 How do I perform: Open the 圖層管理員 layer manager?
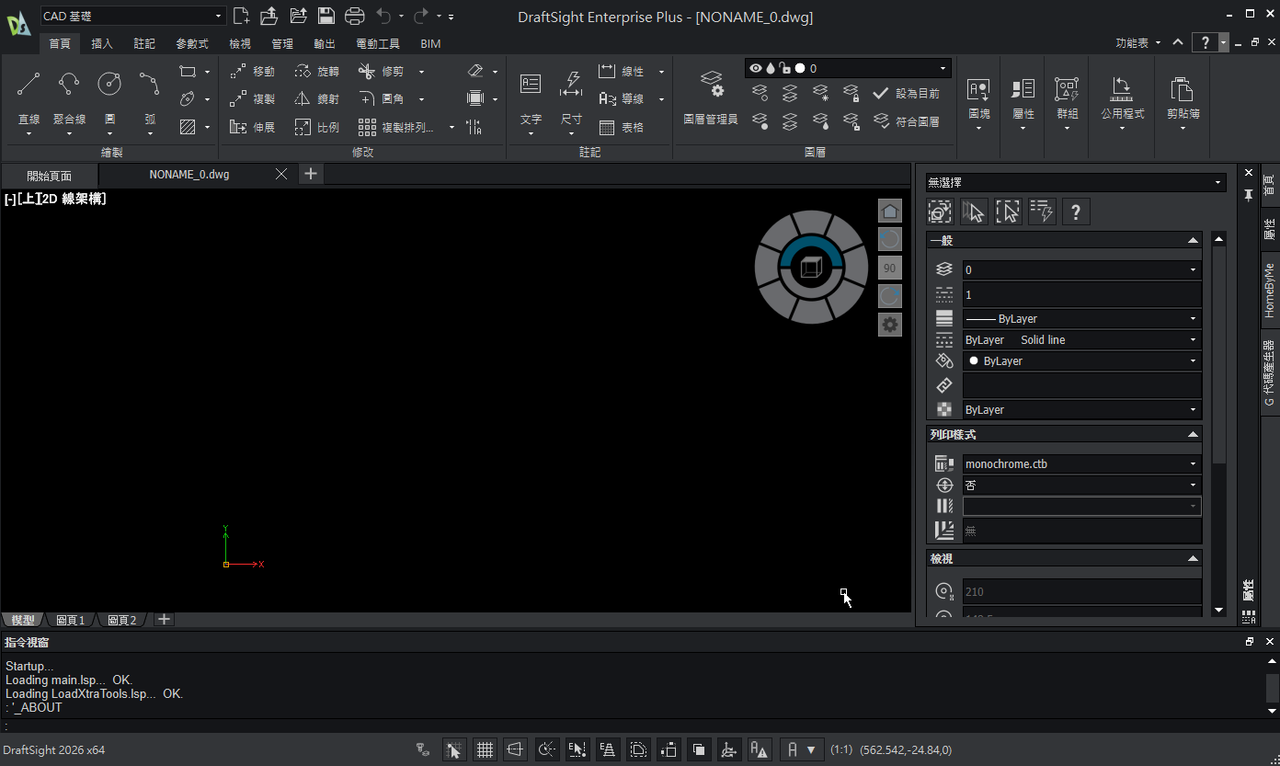711,97
